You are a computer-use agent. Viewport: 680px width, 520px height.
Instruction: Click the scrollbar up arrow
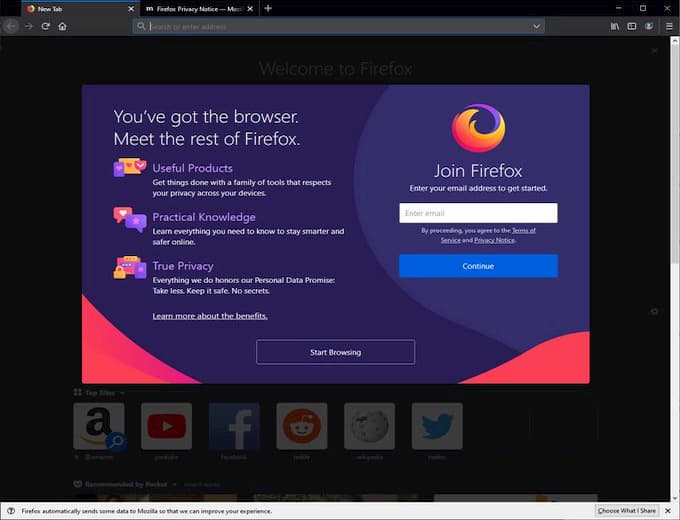(674, 41)
